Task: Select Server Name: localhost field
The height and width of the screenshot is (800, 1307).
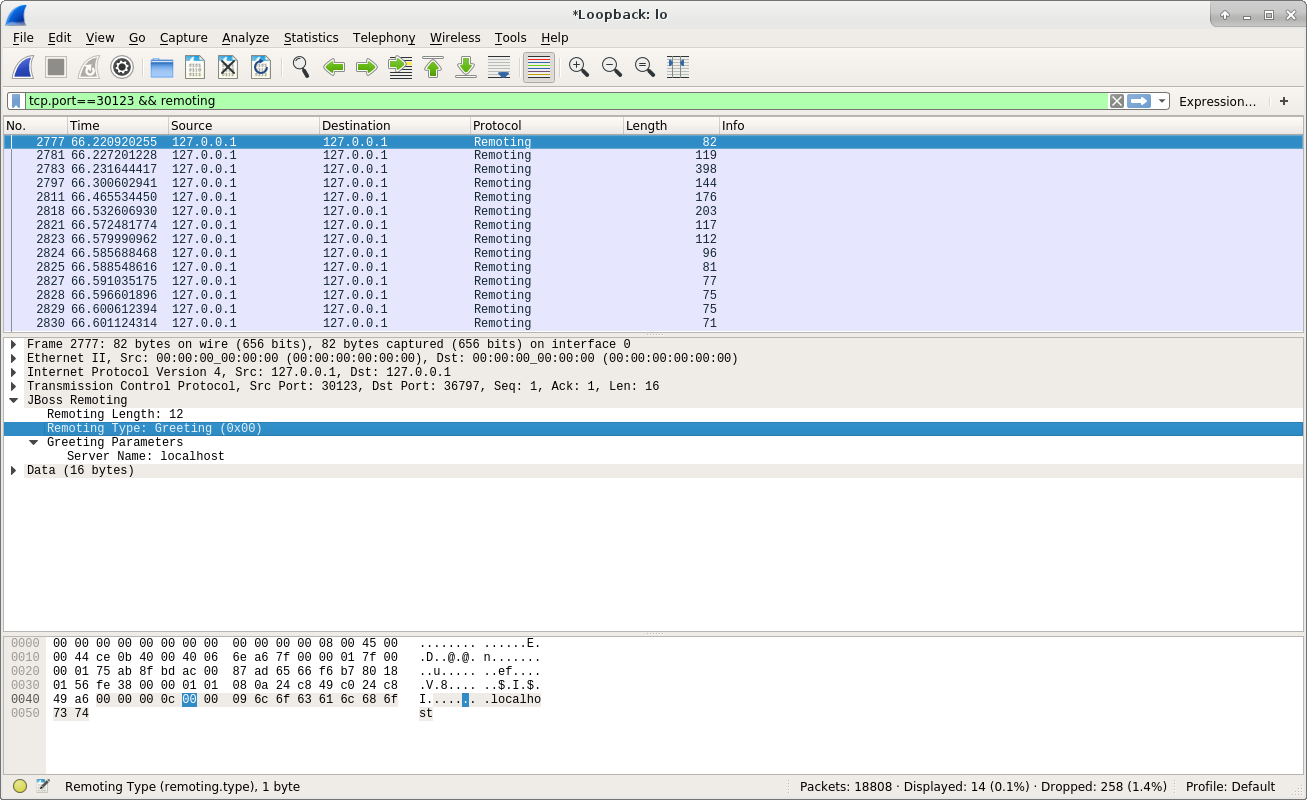Action: [x=146, y=456]
